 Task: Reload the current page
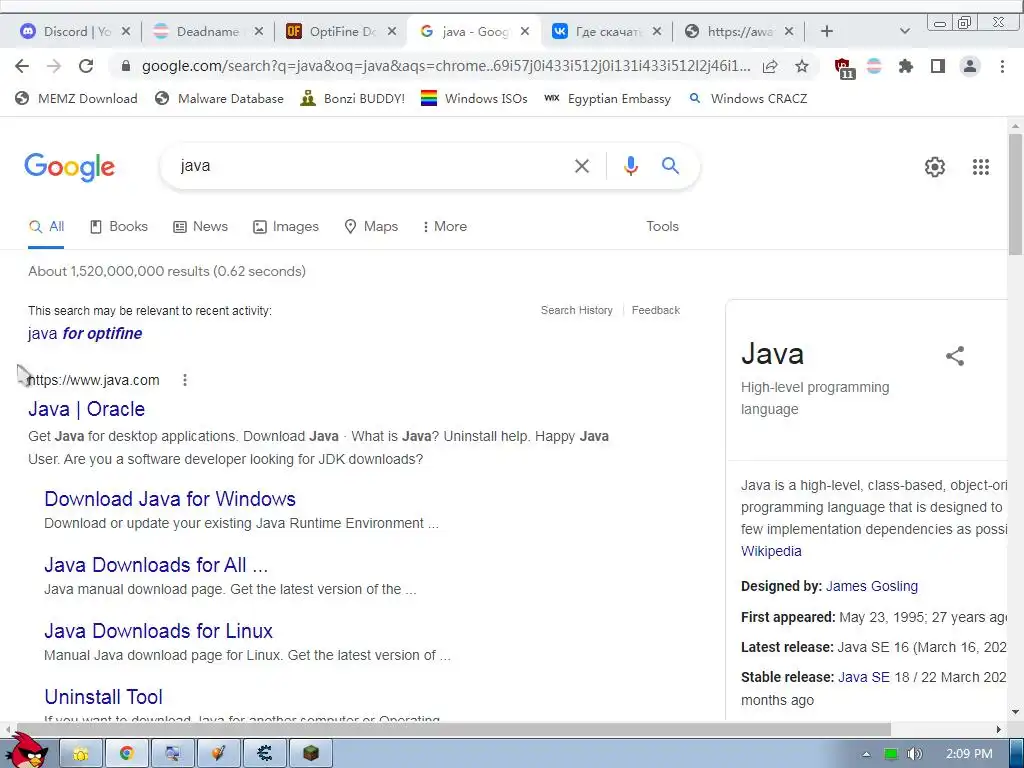tap(86, 66)
